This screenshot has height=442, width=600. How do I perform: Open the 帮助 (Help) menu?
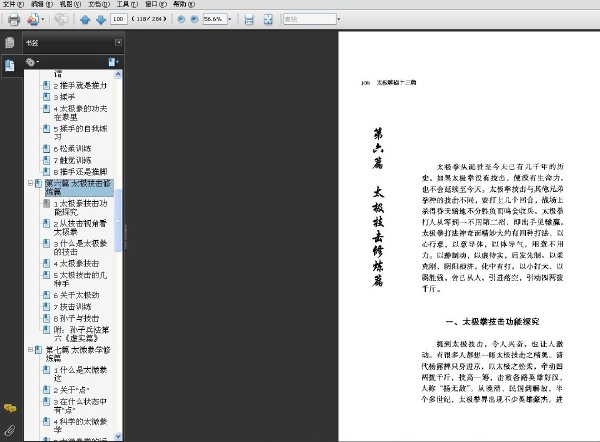(184, 4)
